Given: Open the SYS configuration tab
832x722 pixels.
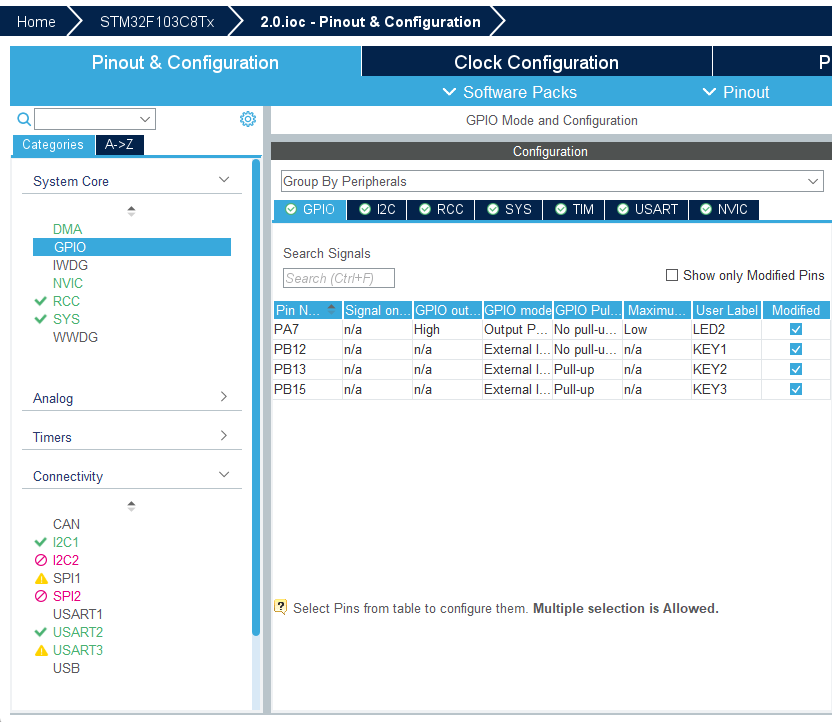Looking at the screenshot, I should 509,210.
